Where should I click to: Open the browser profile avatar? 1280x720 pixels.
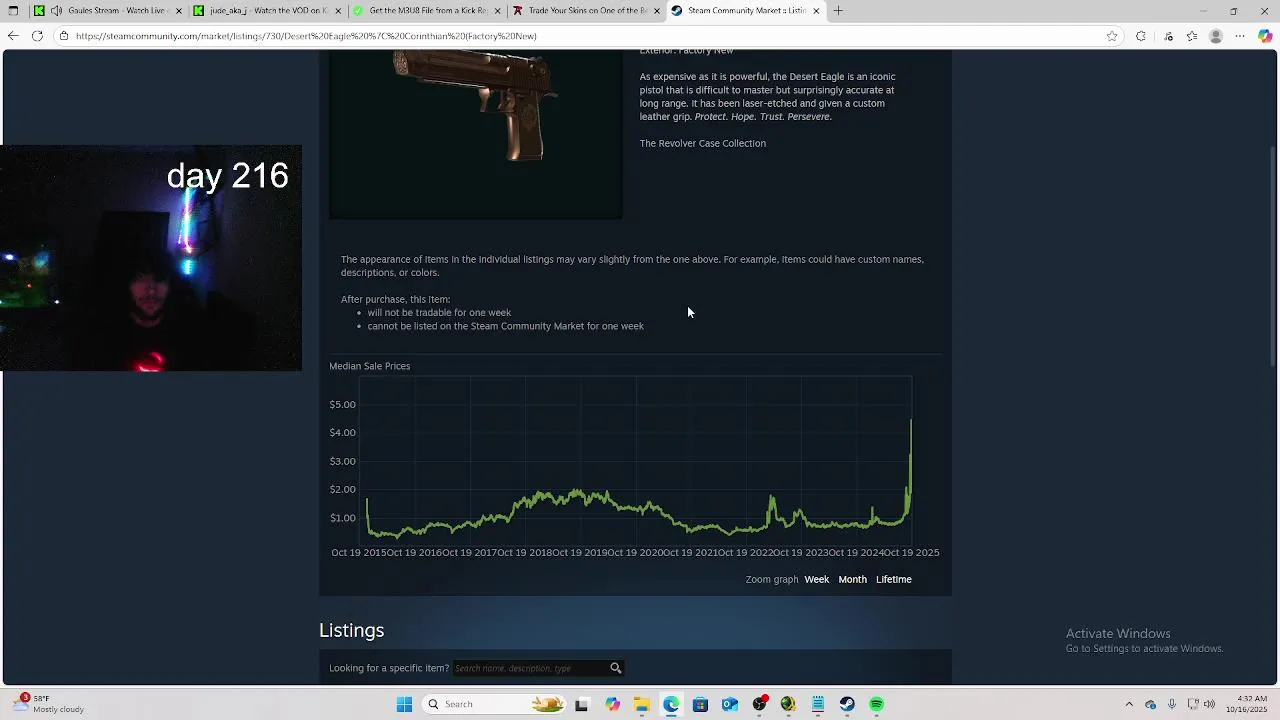(1216, 36)
